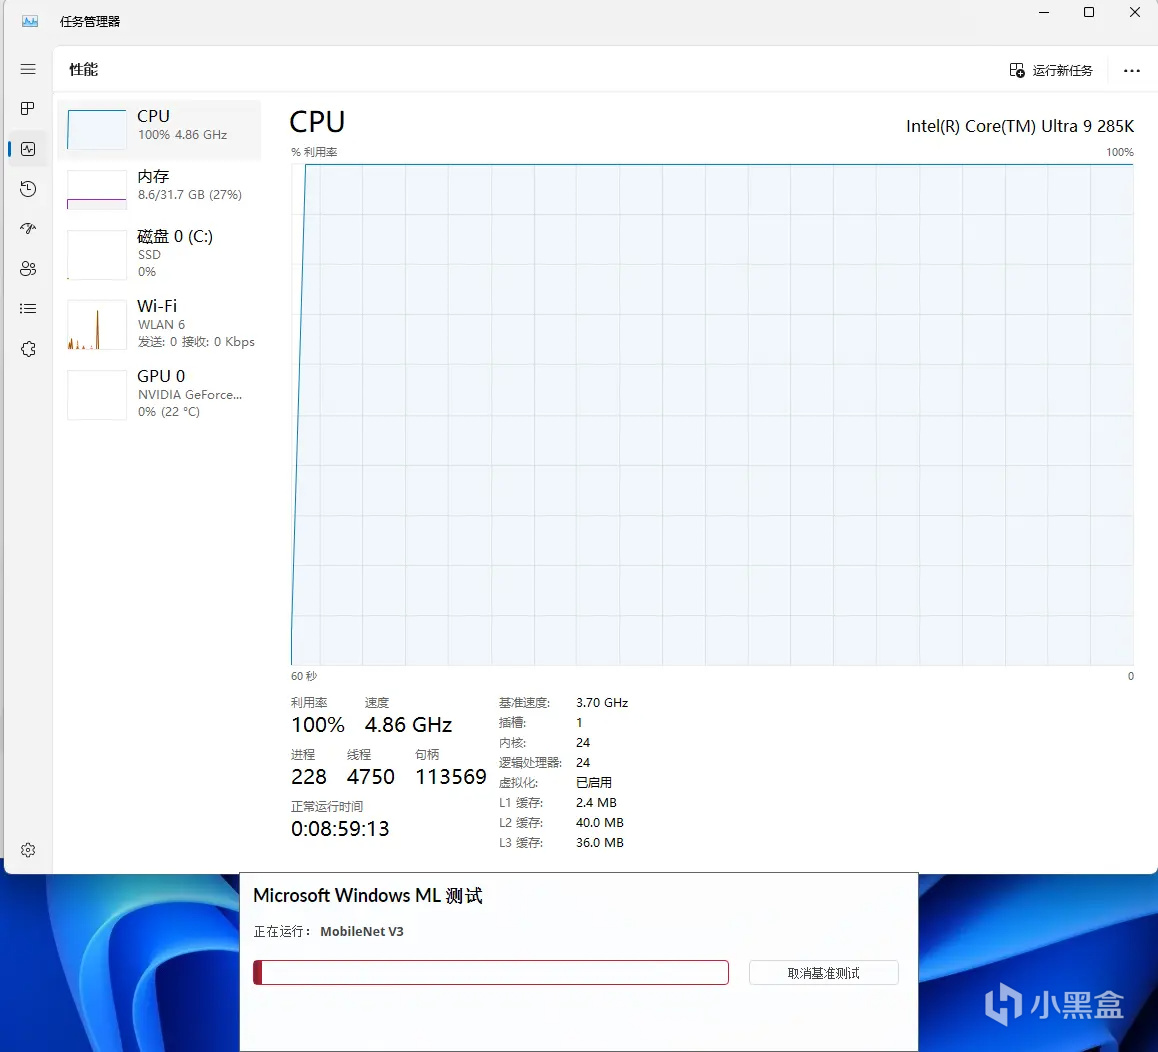Click the Task Manager app icon in title bar

point(30,21)
